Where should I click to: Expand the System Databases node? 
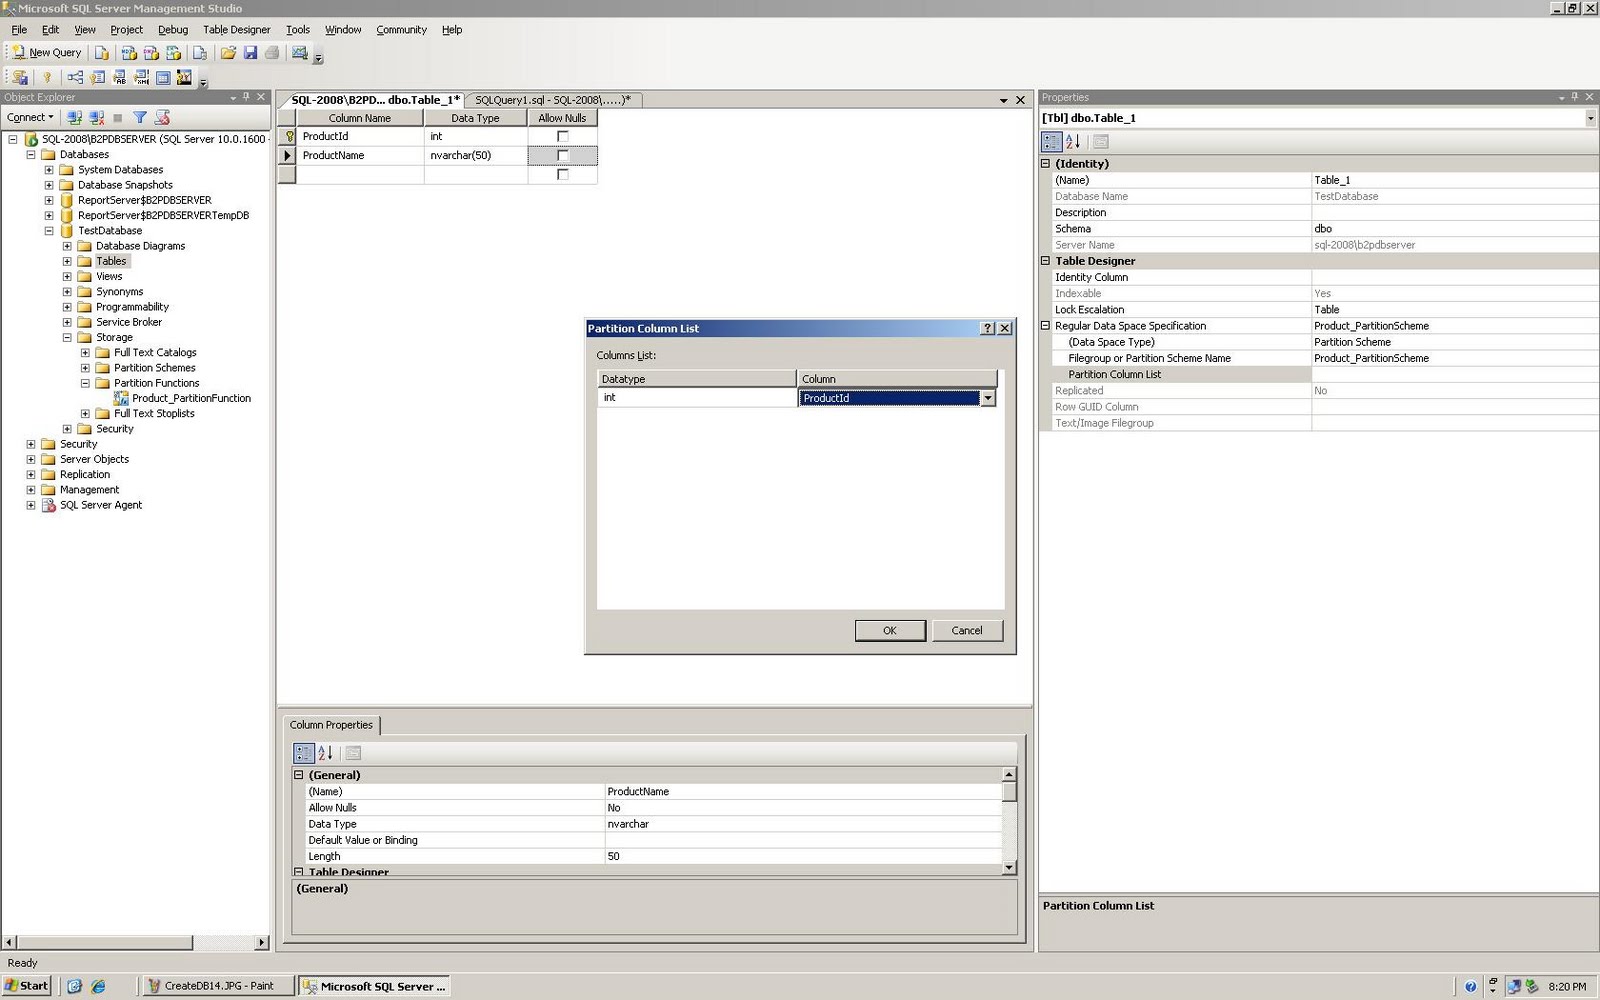(x=49, y=170)
